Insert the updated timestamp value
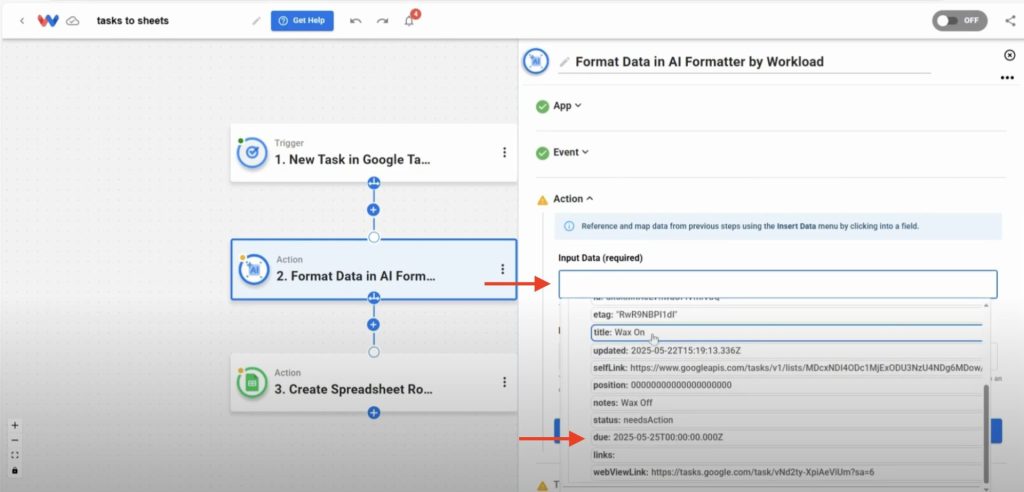Screen dimensions: 1024x492 click(x=786, y=350)
